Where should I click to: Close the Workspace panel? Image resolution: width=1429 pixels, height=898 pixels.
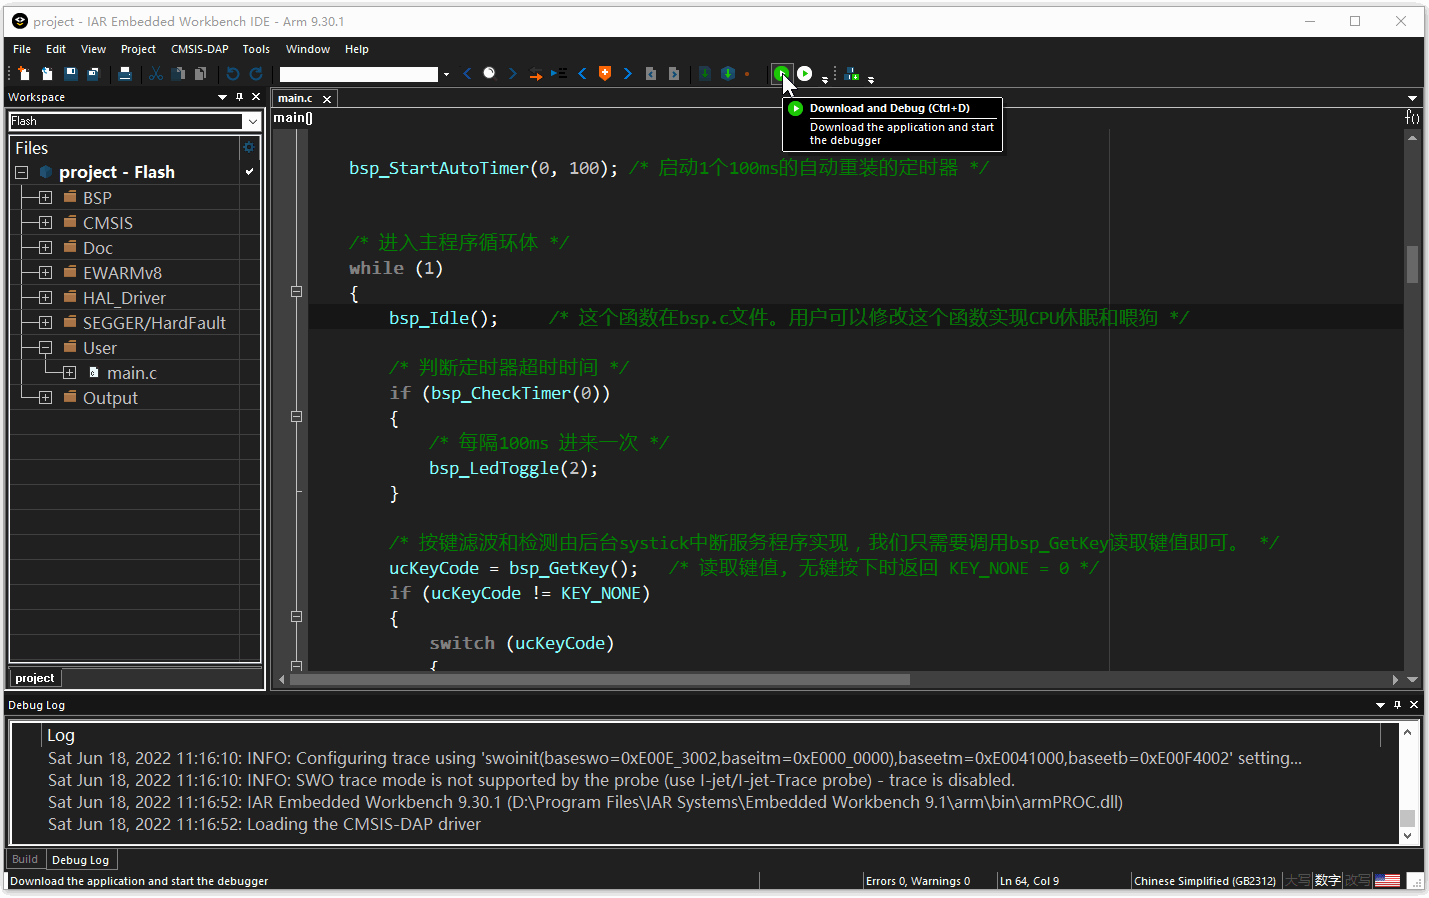pyautogui.click(x=256, y=97)
